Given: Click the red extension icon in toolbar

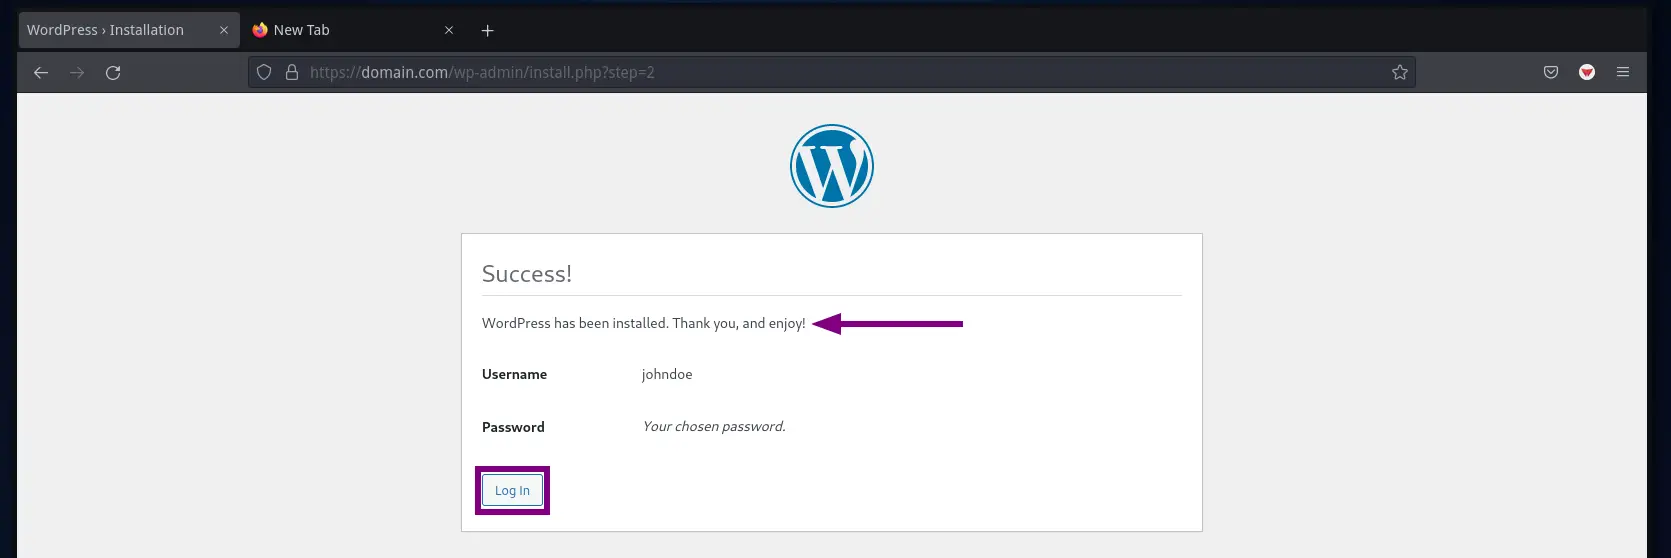Looking at the screenshot, I should pyautogui.click(x=1587, y=72).
